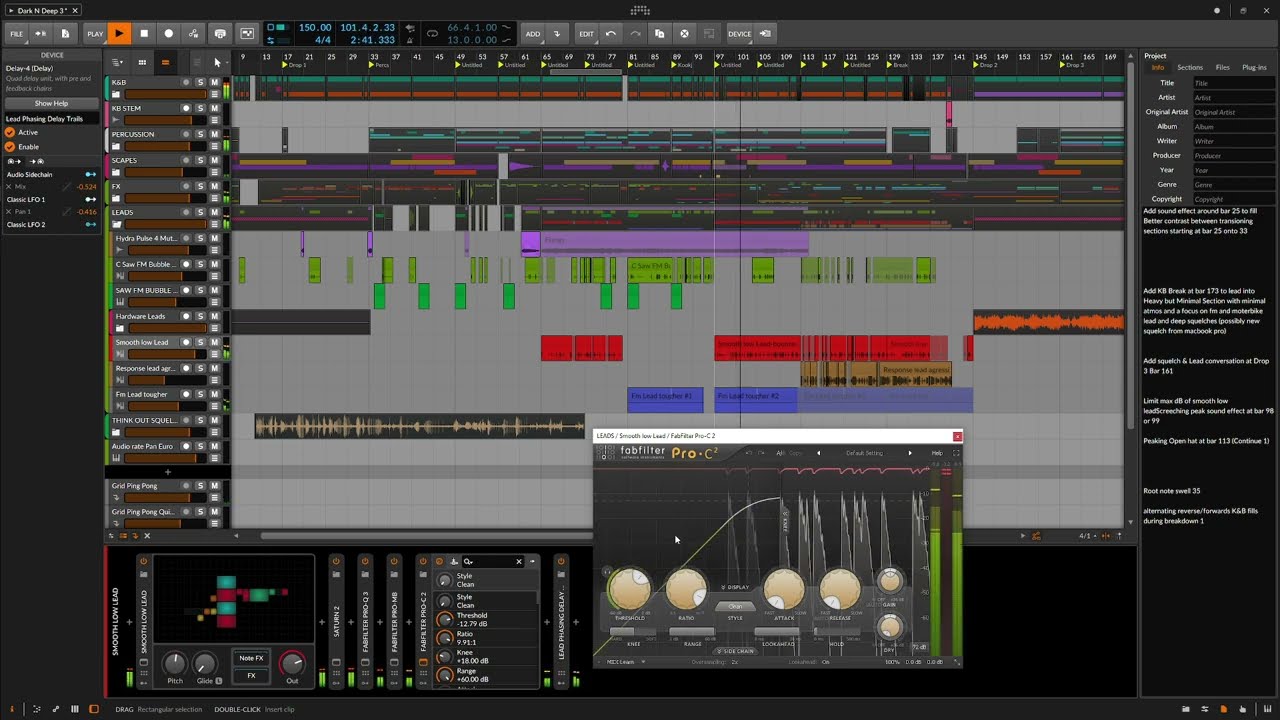The image size is (1280, 720).
Task: Add a new track with the plus button
Action: pyautogui.click(x=167, y=472)
